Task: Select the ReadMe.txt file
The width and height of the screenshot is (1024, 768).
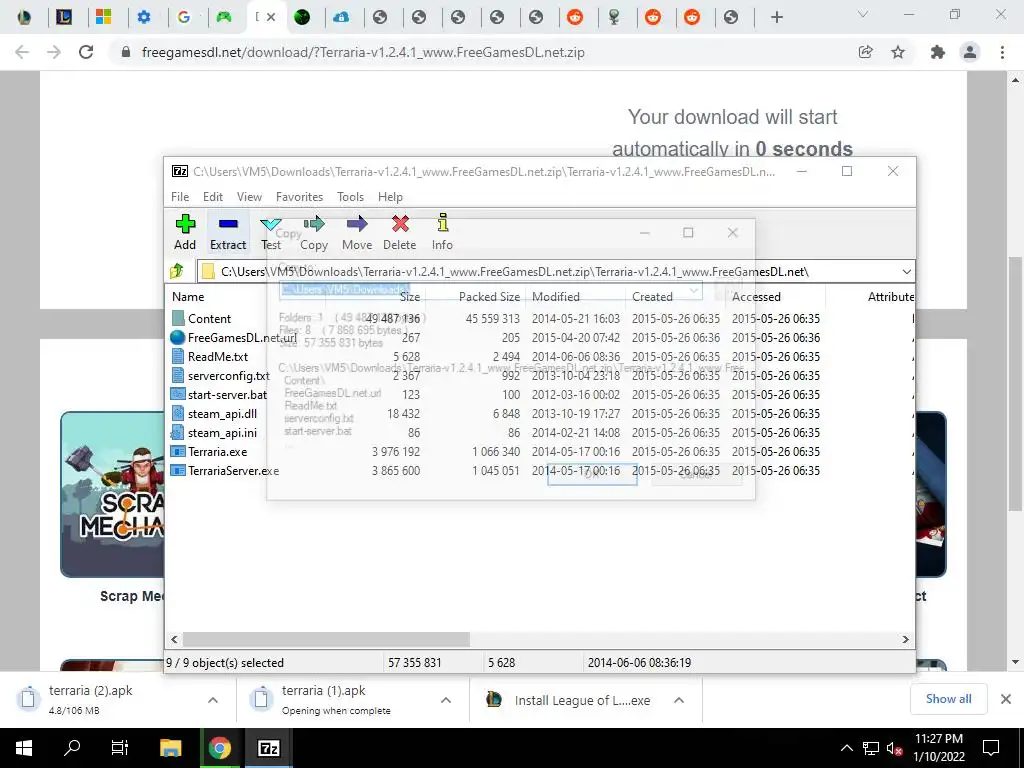Action: click(x=217, y=357)
